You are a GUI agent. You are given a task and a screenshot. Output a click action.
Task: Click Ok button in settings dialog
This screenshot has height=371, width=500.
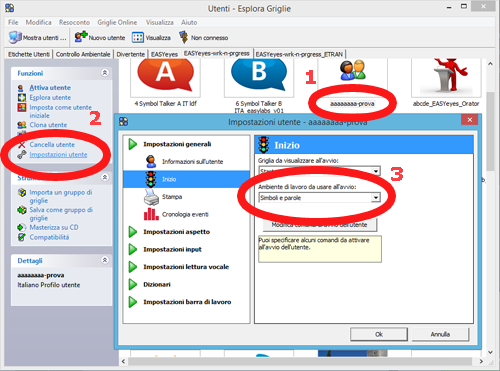pos(379,334)
